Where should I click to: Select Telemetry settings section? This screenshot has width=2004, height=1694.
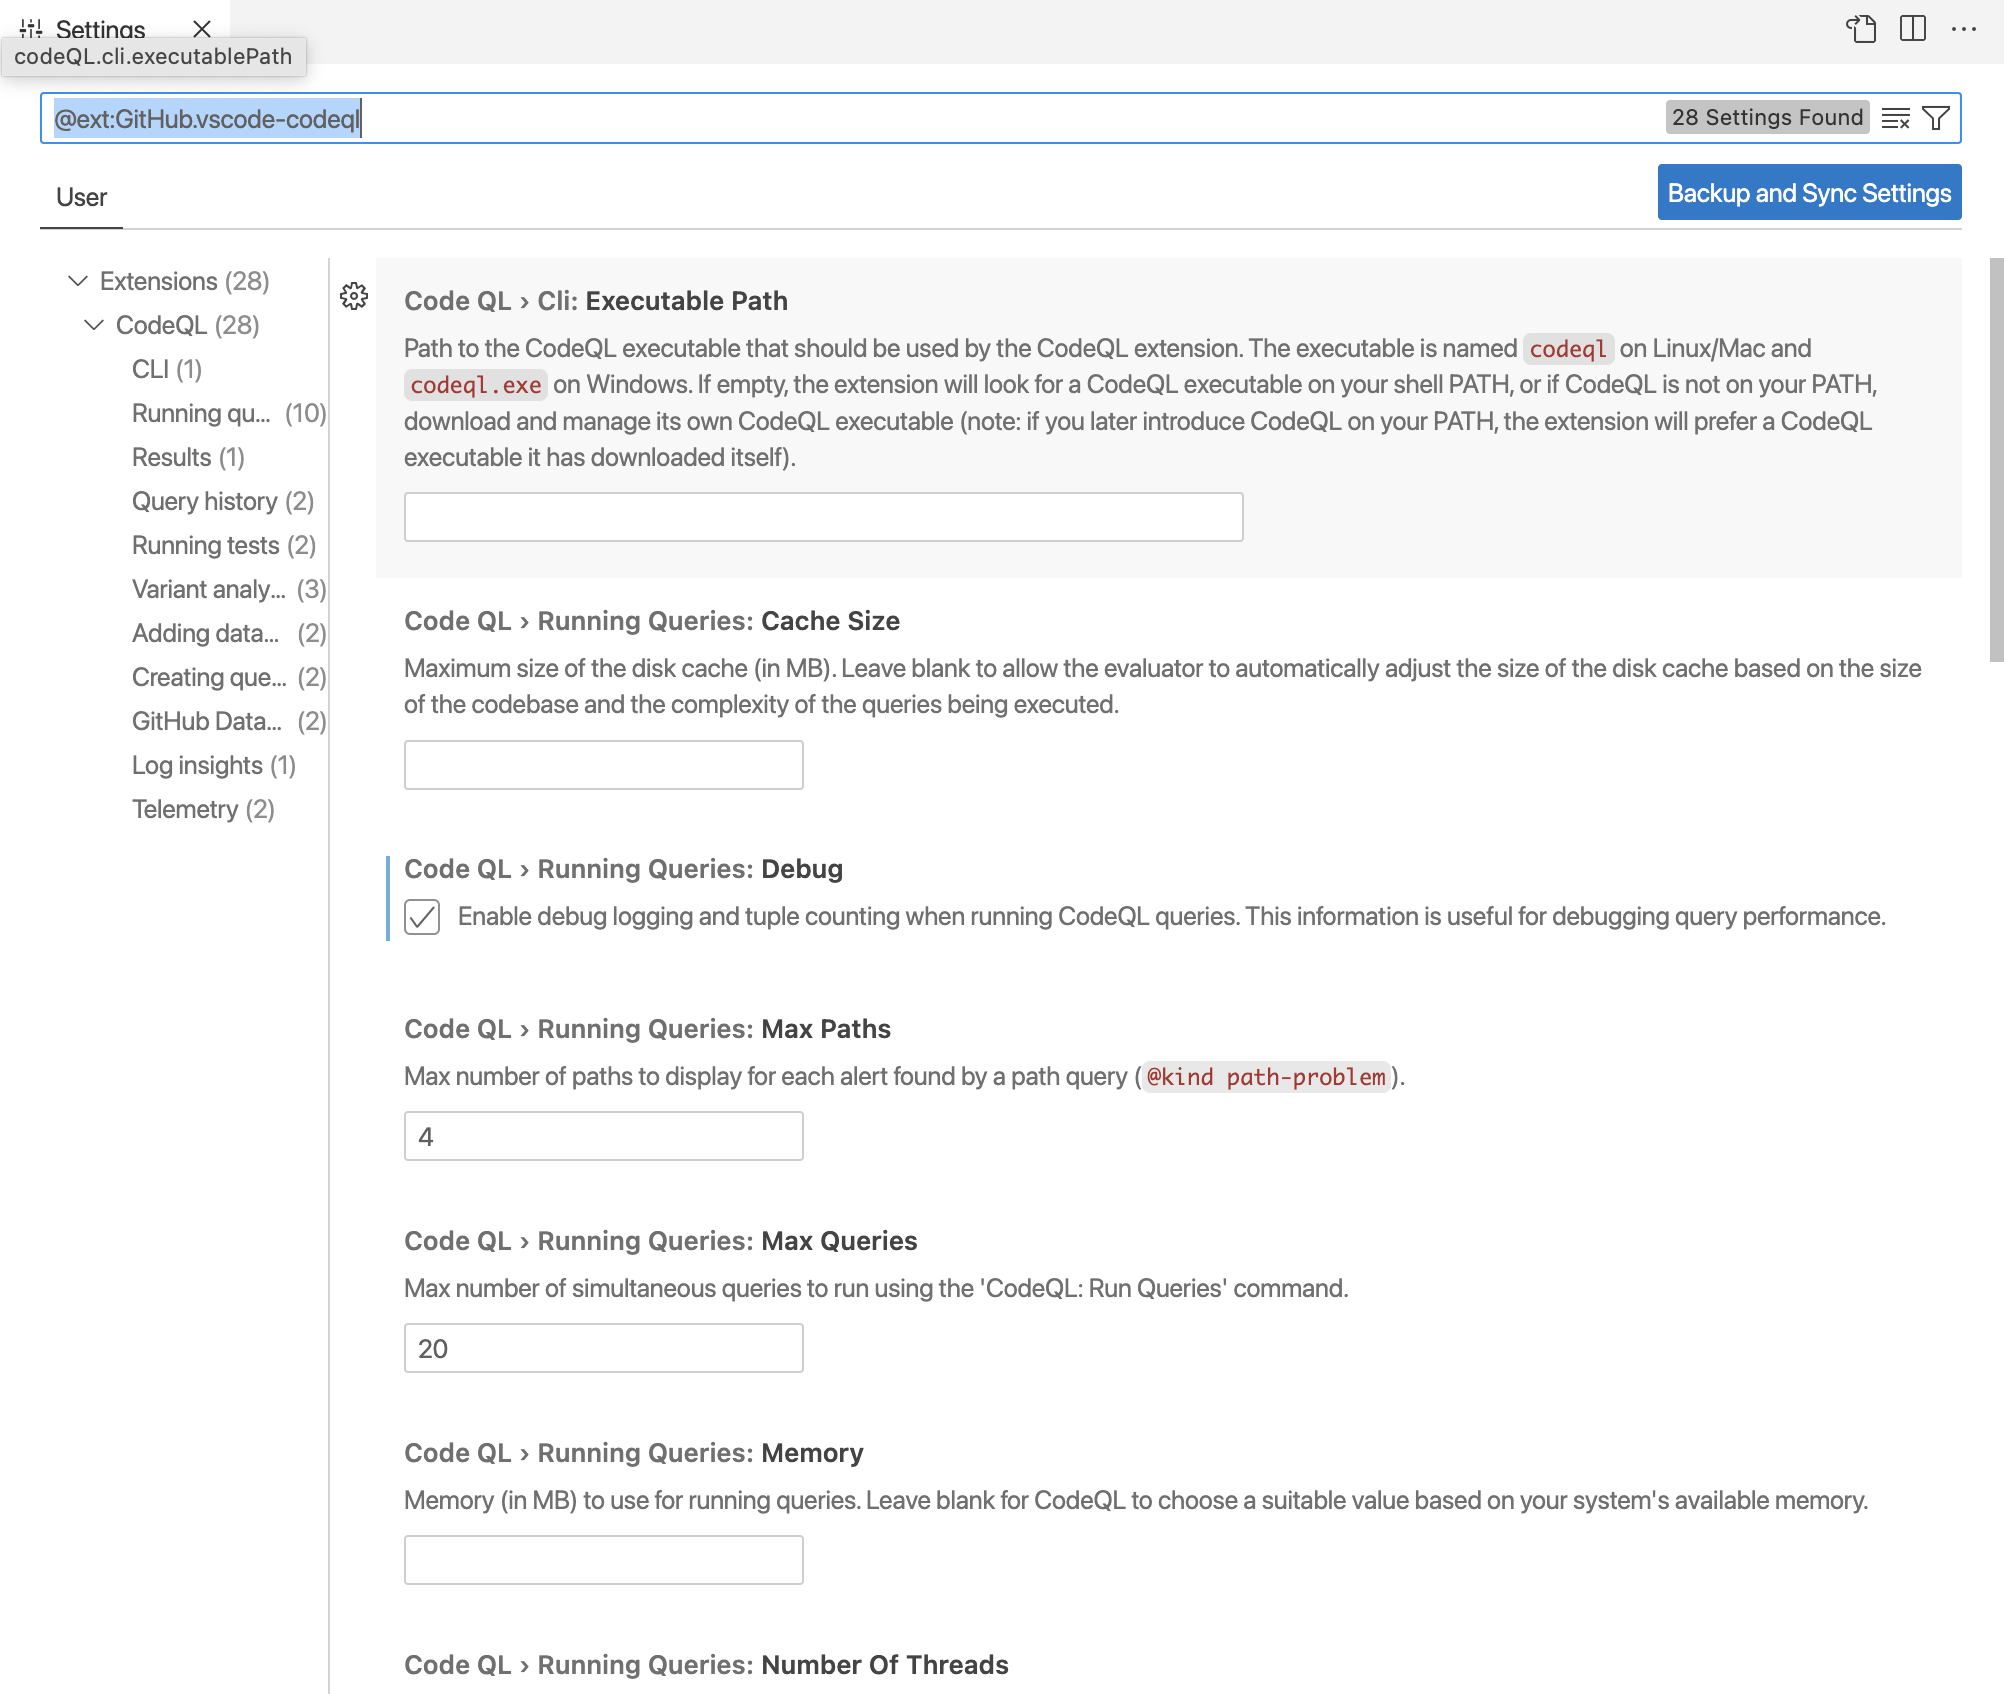point(202,808)
